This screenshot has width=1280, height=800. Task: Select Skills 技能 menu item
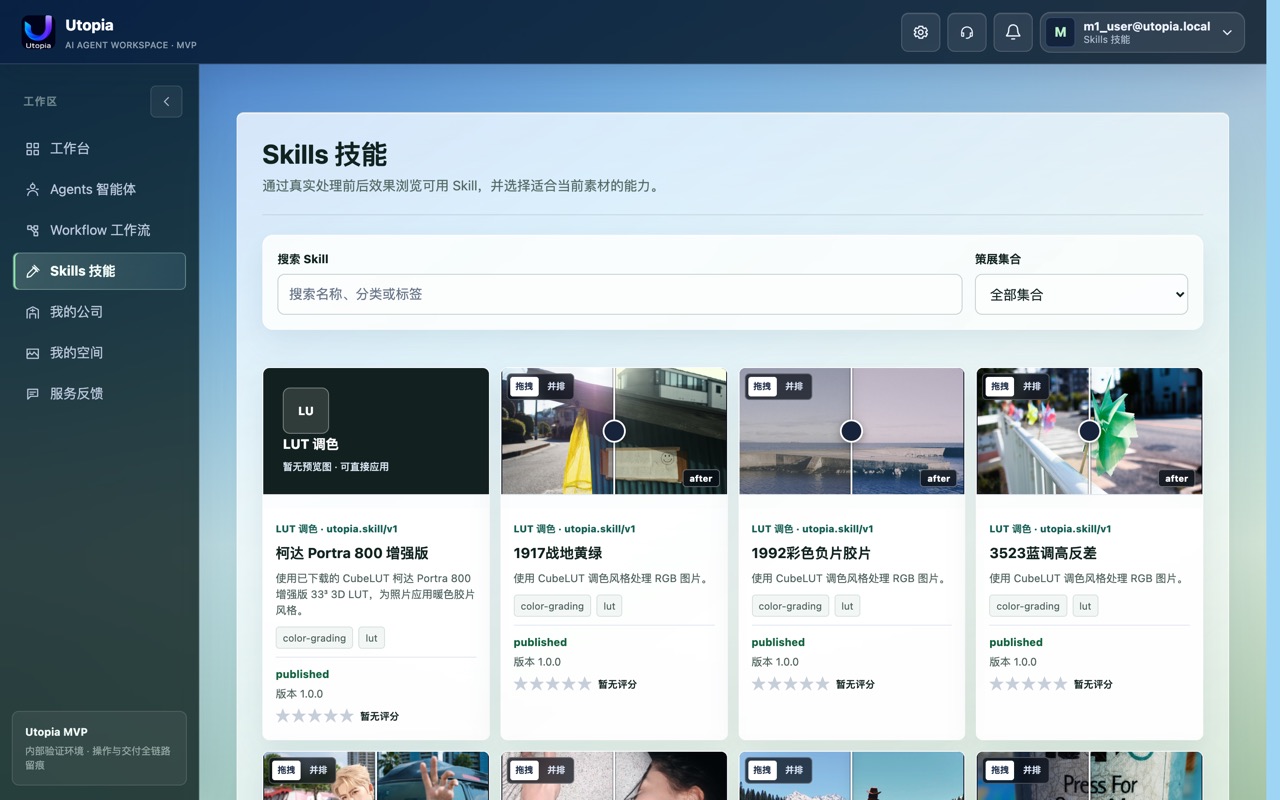99,271
